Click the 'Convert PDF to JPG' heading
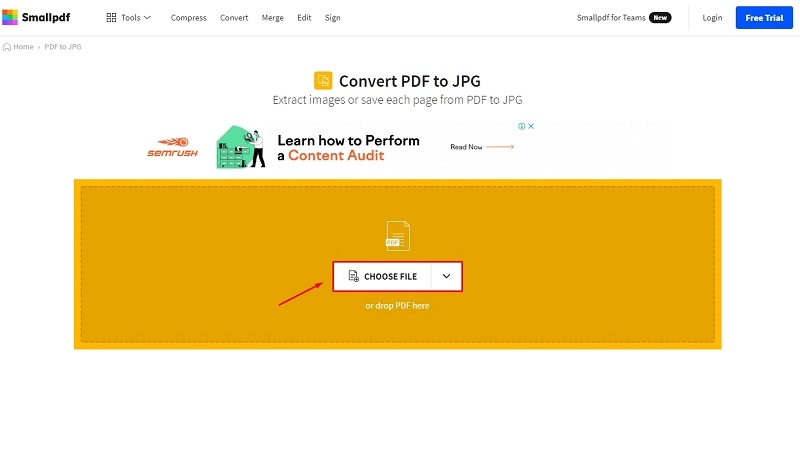800x450 pixels. click(410, 81)
